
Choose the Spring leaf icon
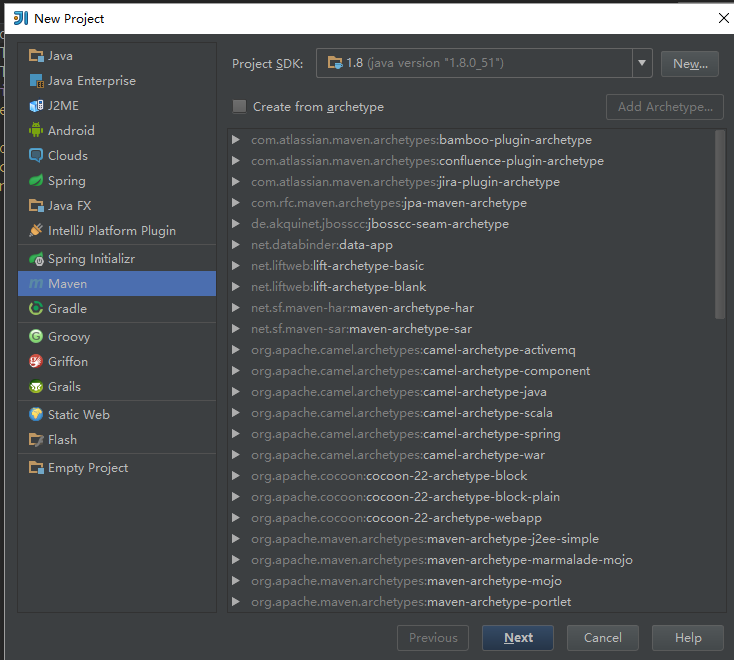(x=36, y=180)
